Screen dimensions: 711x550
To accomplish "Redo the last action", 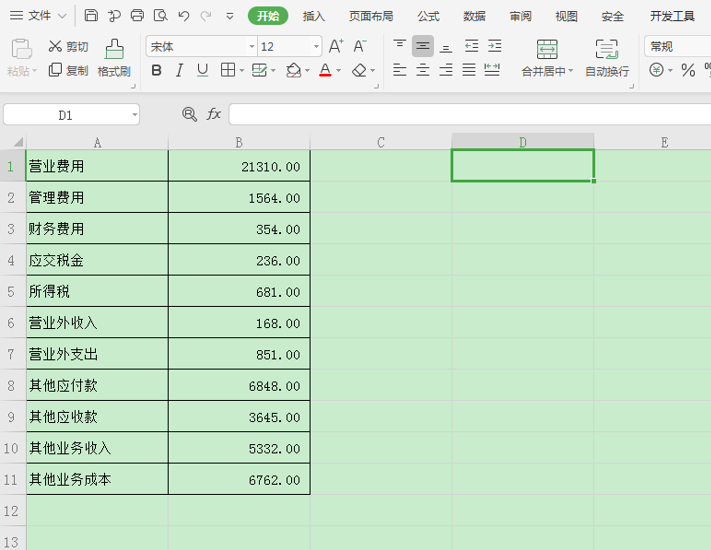I will (206, 16).
